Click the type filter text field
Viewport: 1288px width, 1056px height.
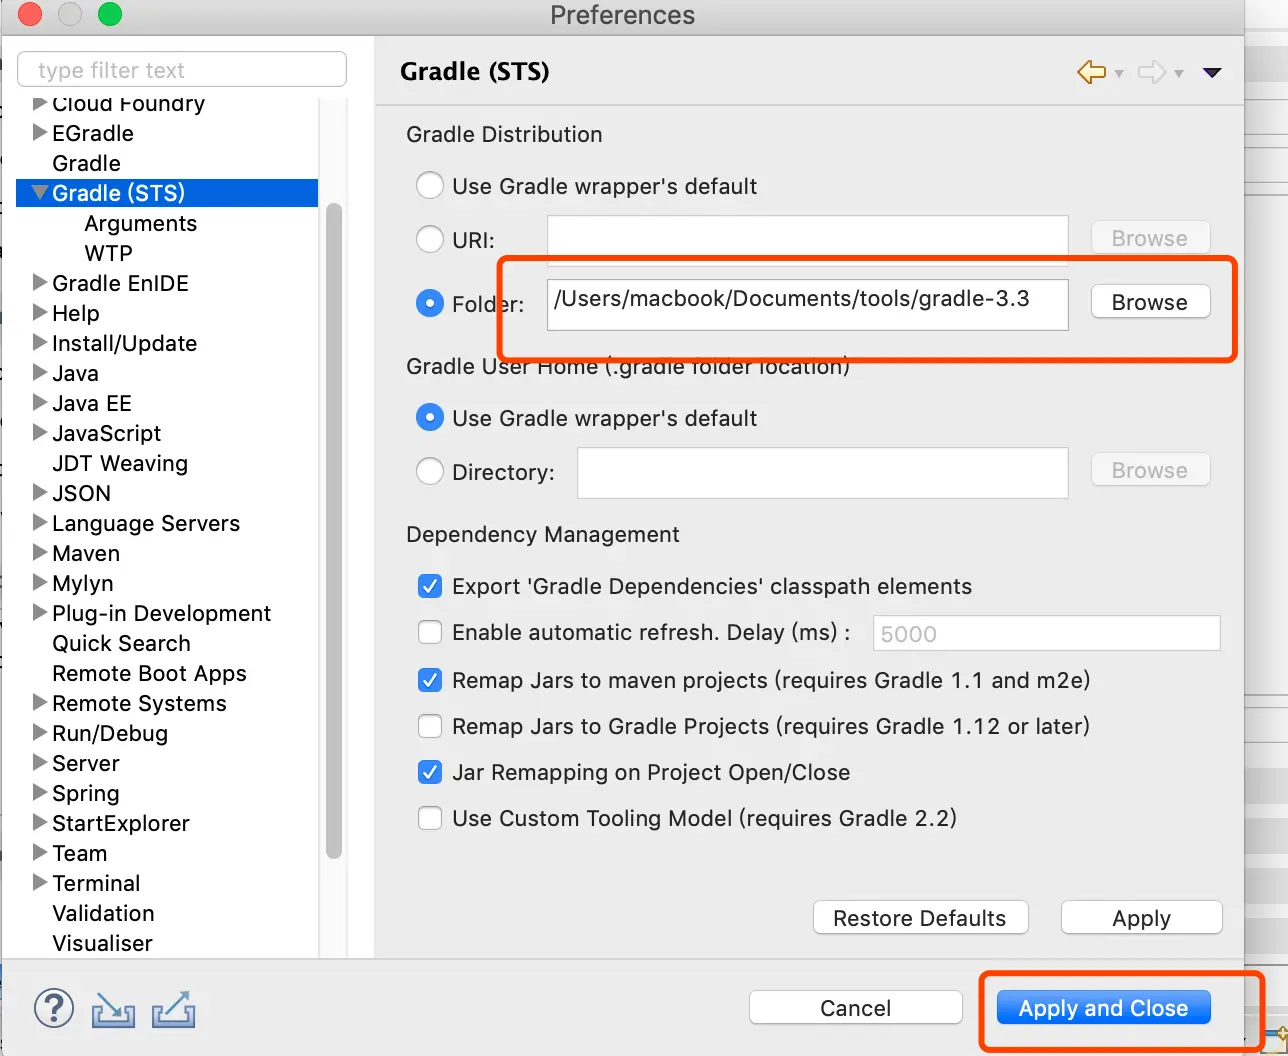[182, 70]
